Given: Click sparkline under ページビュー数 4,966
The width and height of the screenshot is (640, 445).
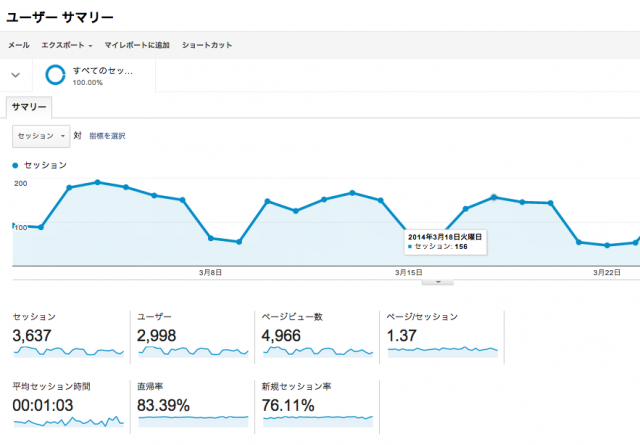Looking at the screenshot, I should (x=318, y=352).
